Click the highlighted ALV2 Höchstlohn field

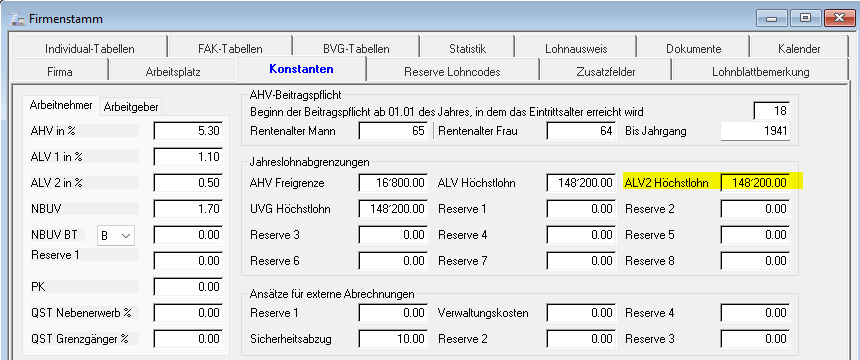[755, 183]
